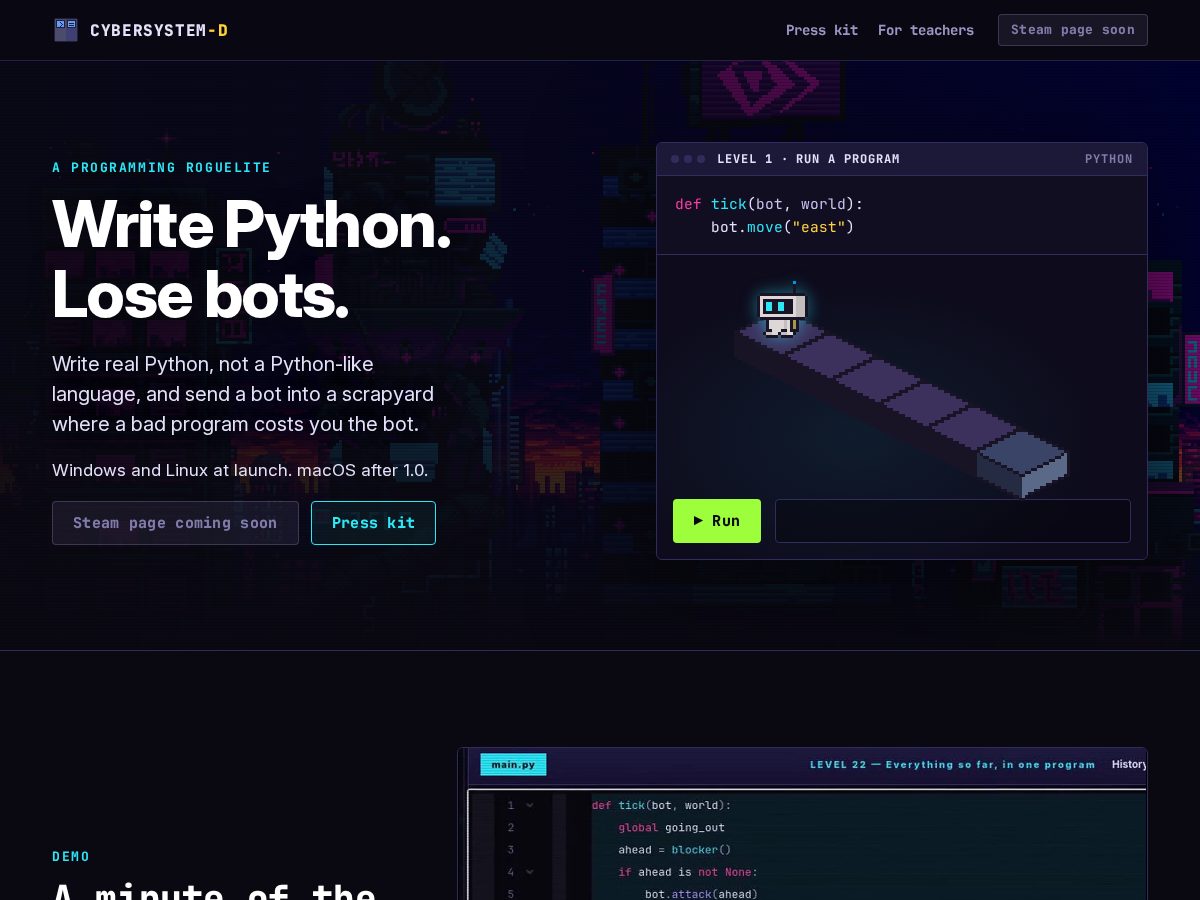Click the Steam page coming soon button
This screenshot has height=900, width=1200.
pyautogui.click(x=175, y=523)
